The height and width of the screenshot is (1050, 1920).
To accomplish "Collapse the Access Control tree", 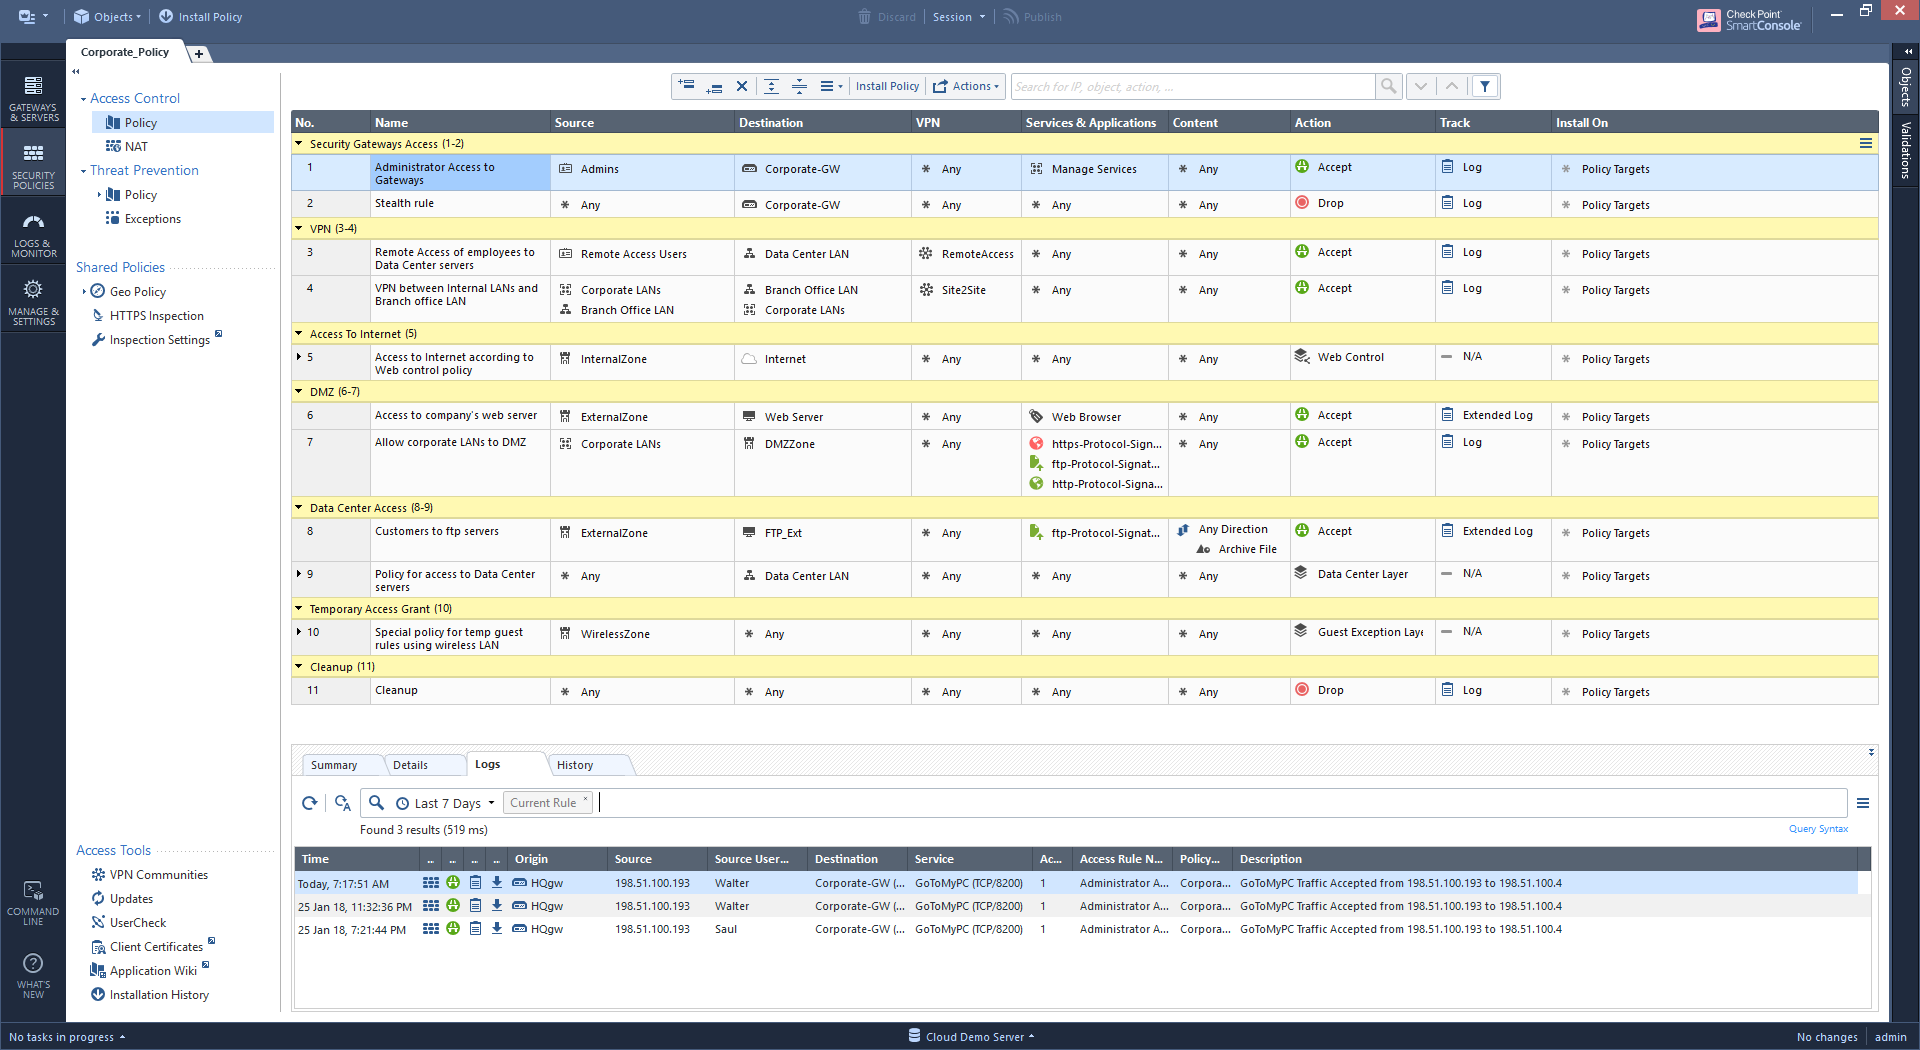I will pos(83,99).
